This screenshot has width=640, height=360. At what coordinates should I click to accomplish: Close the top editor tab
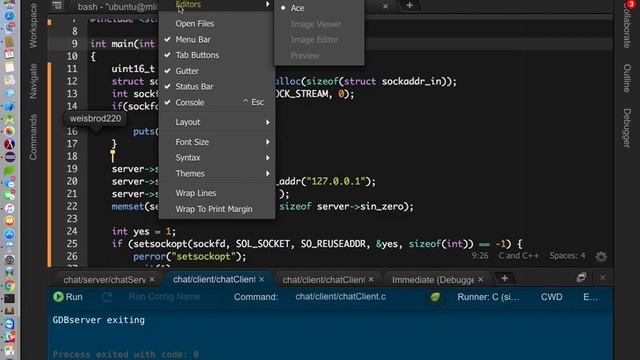[x=385, y=6]
